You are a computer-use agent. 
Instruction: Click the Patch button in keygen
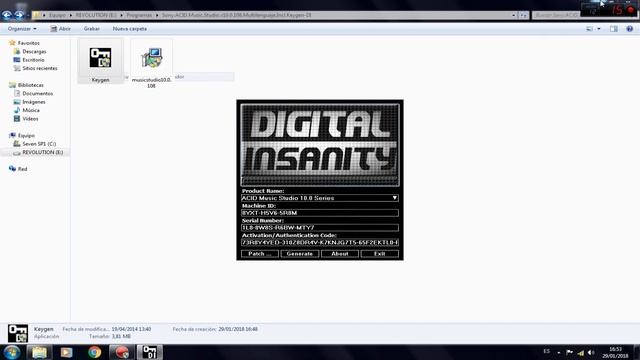tap(260, 254)
